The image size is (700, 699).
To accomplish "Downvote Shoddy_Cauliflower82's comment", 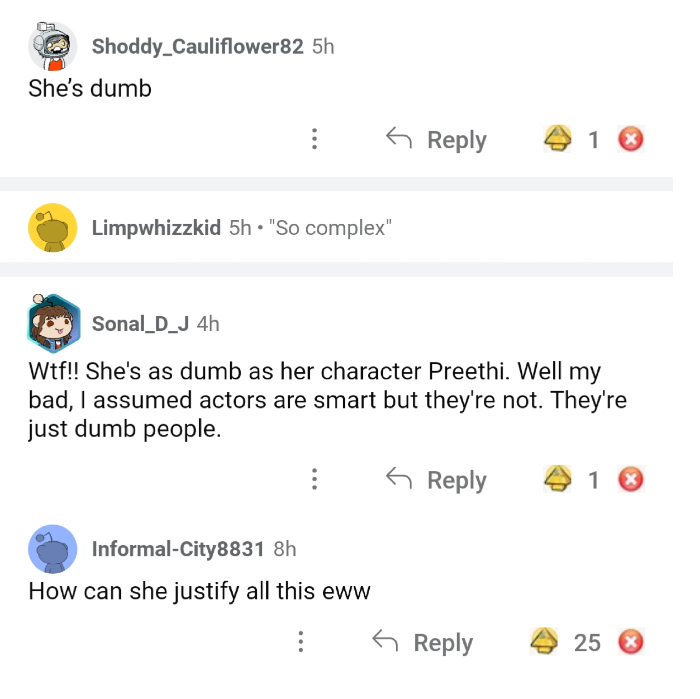I will coord(630,139).
